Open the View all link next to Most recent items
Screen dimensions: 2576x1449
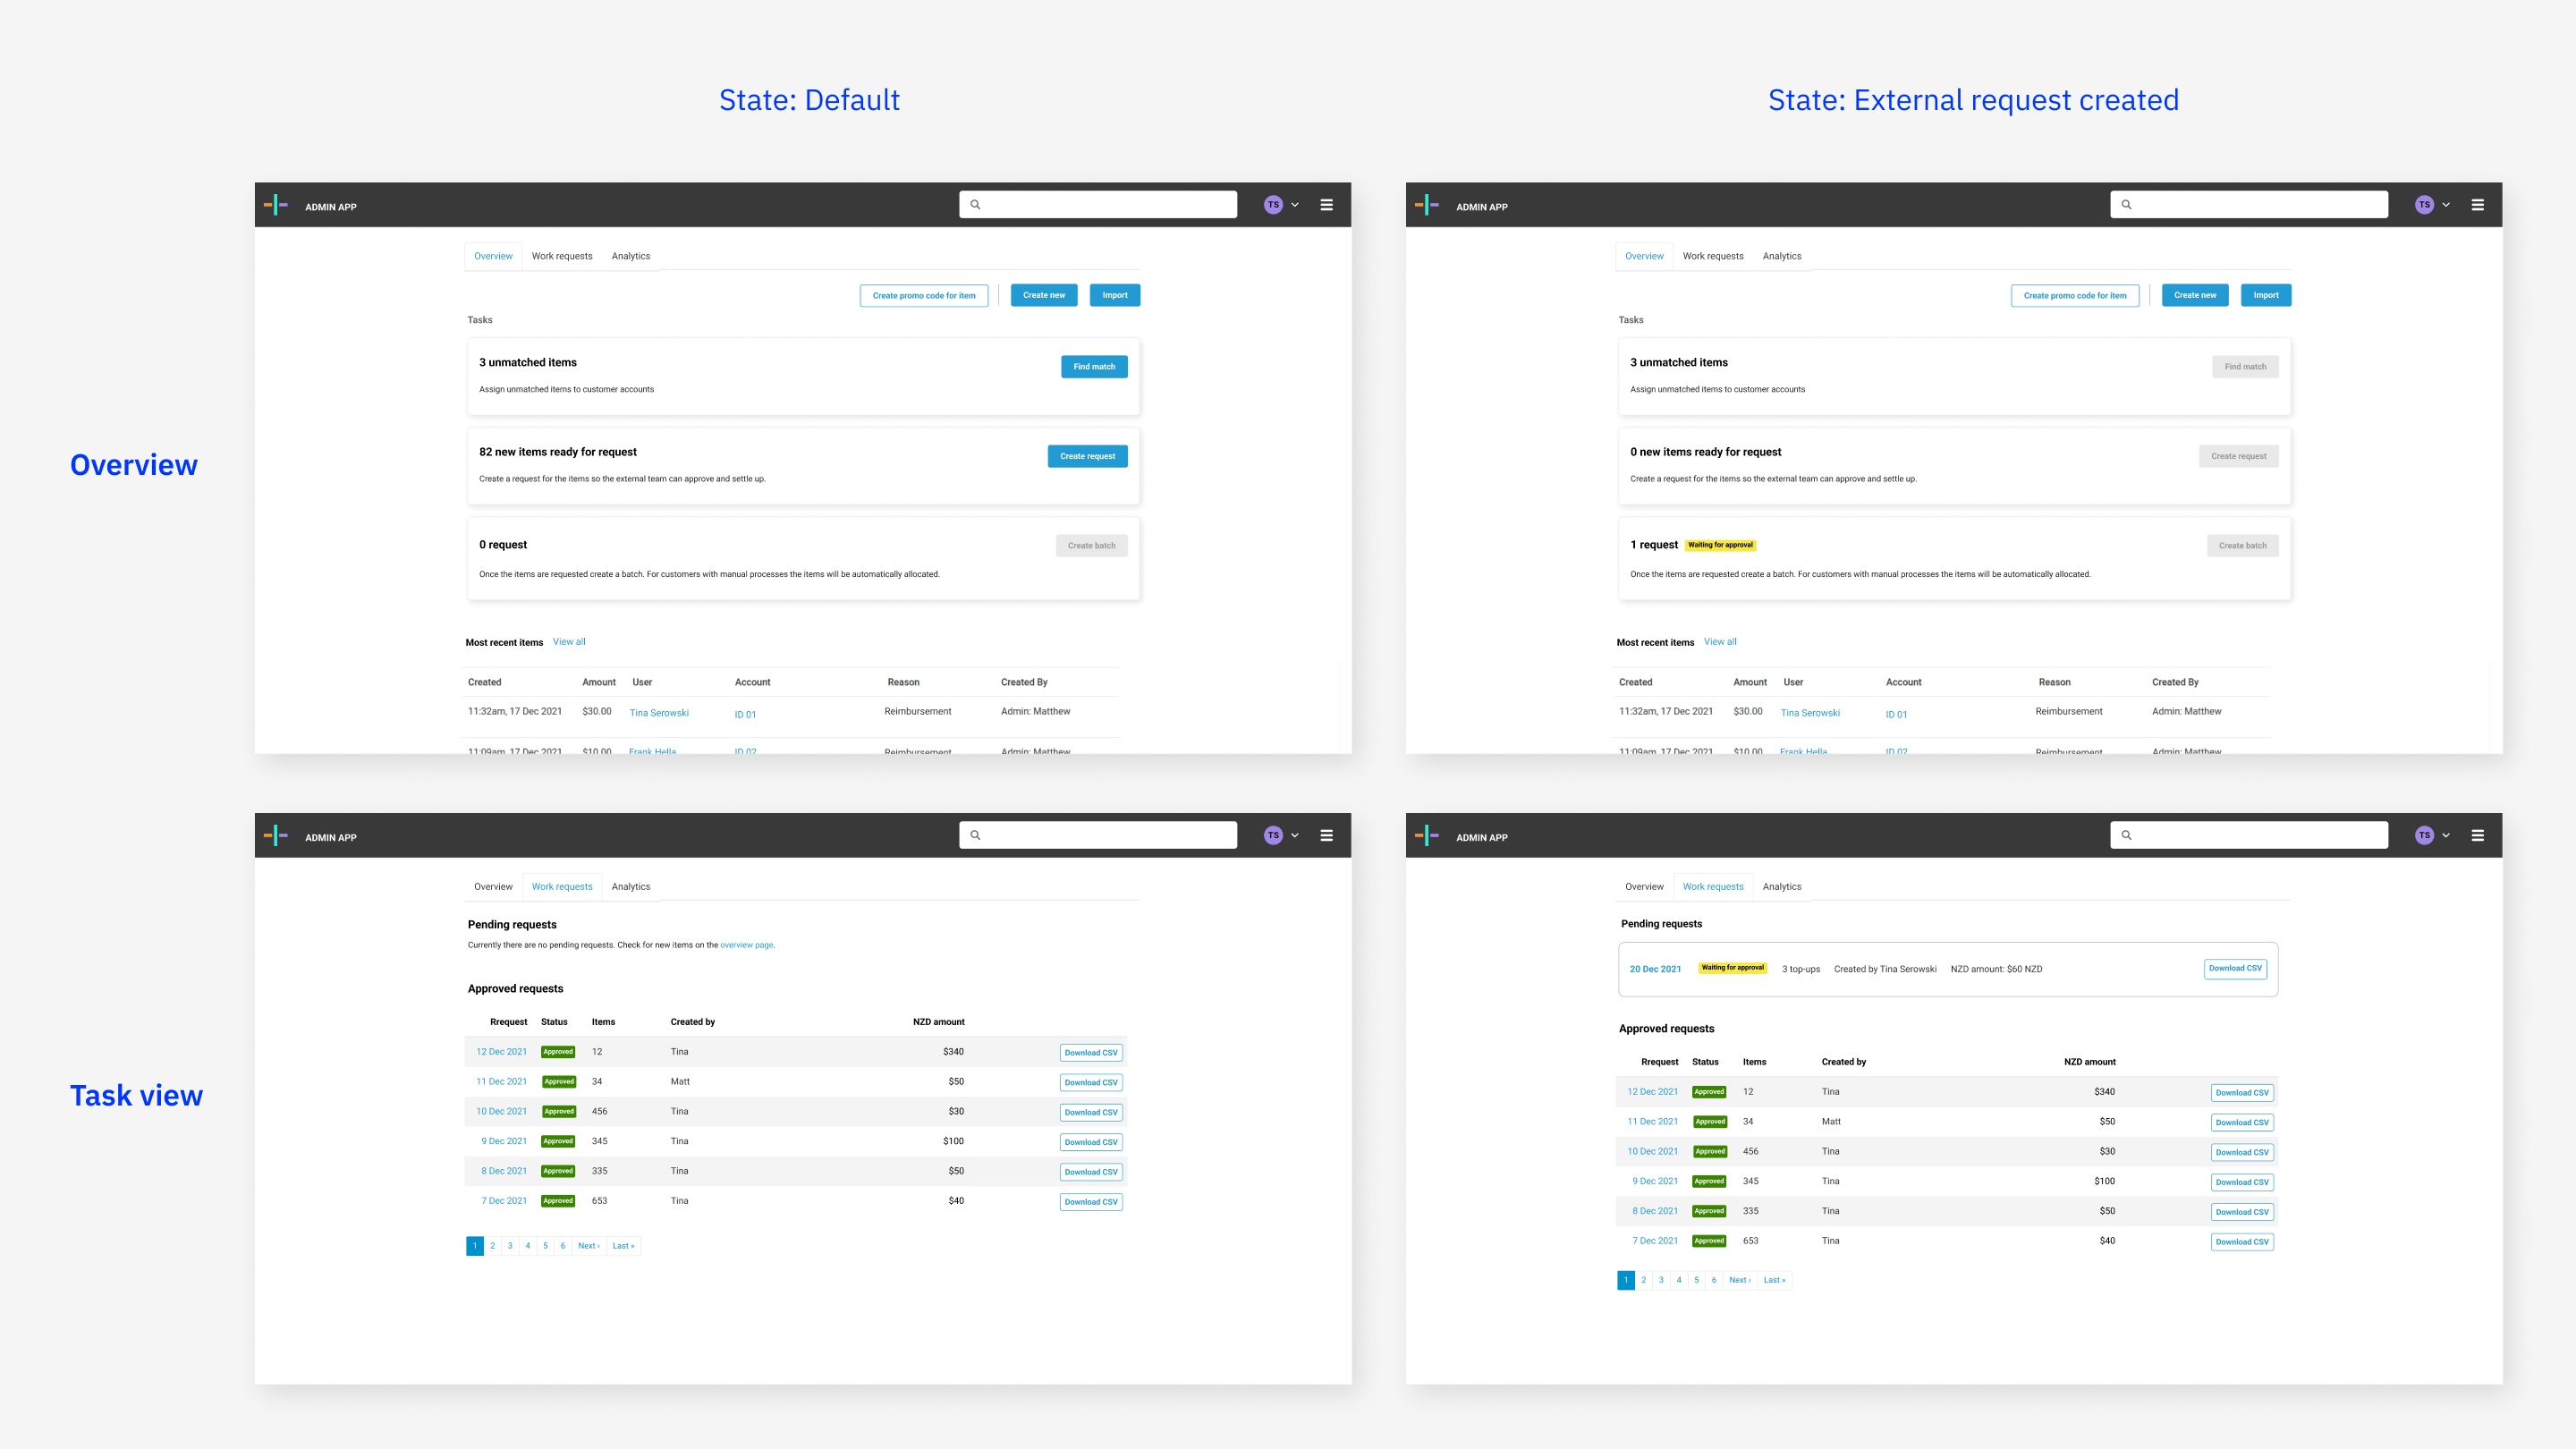(569, 641)
